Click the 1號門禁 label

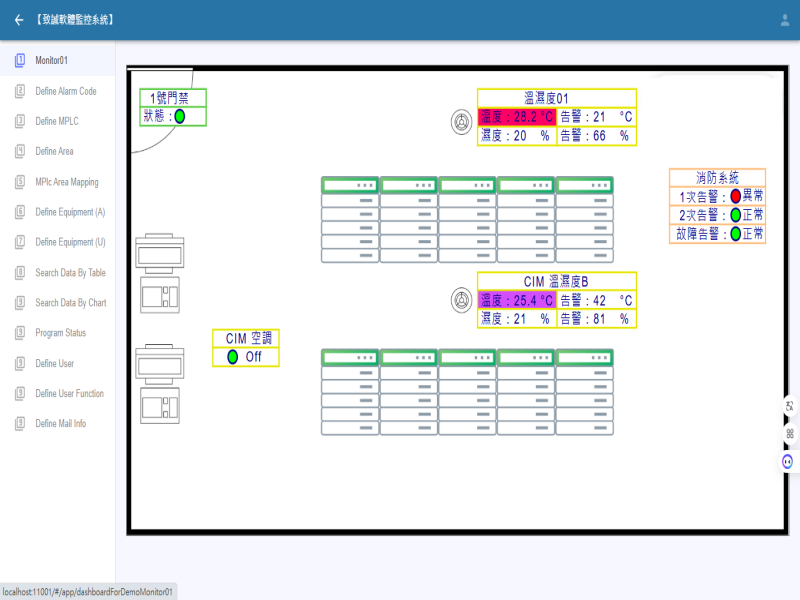(x=169, y=98)
